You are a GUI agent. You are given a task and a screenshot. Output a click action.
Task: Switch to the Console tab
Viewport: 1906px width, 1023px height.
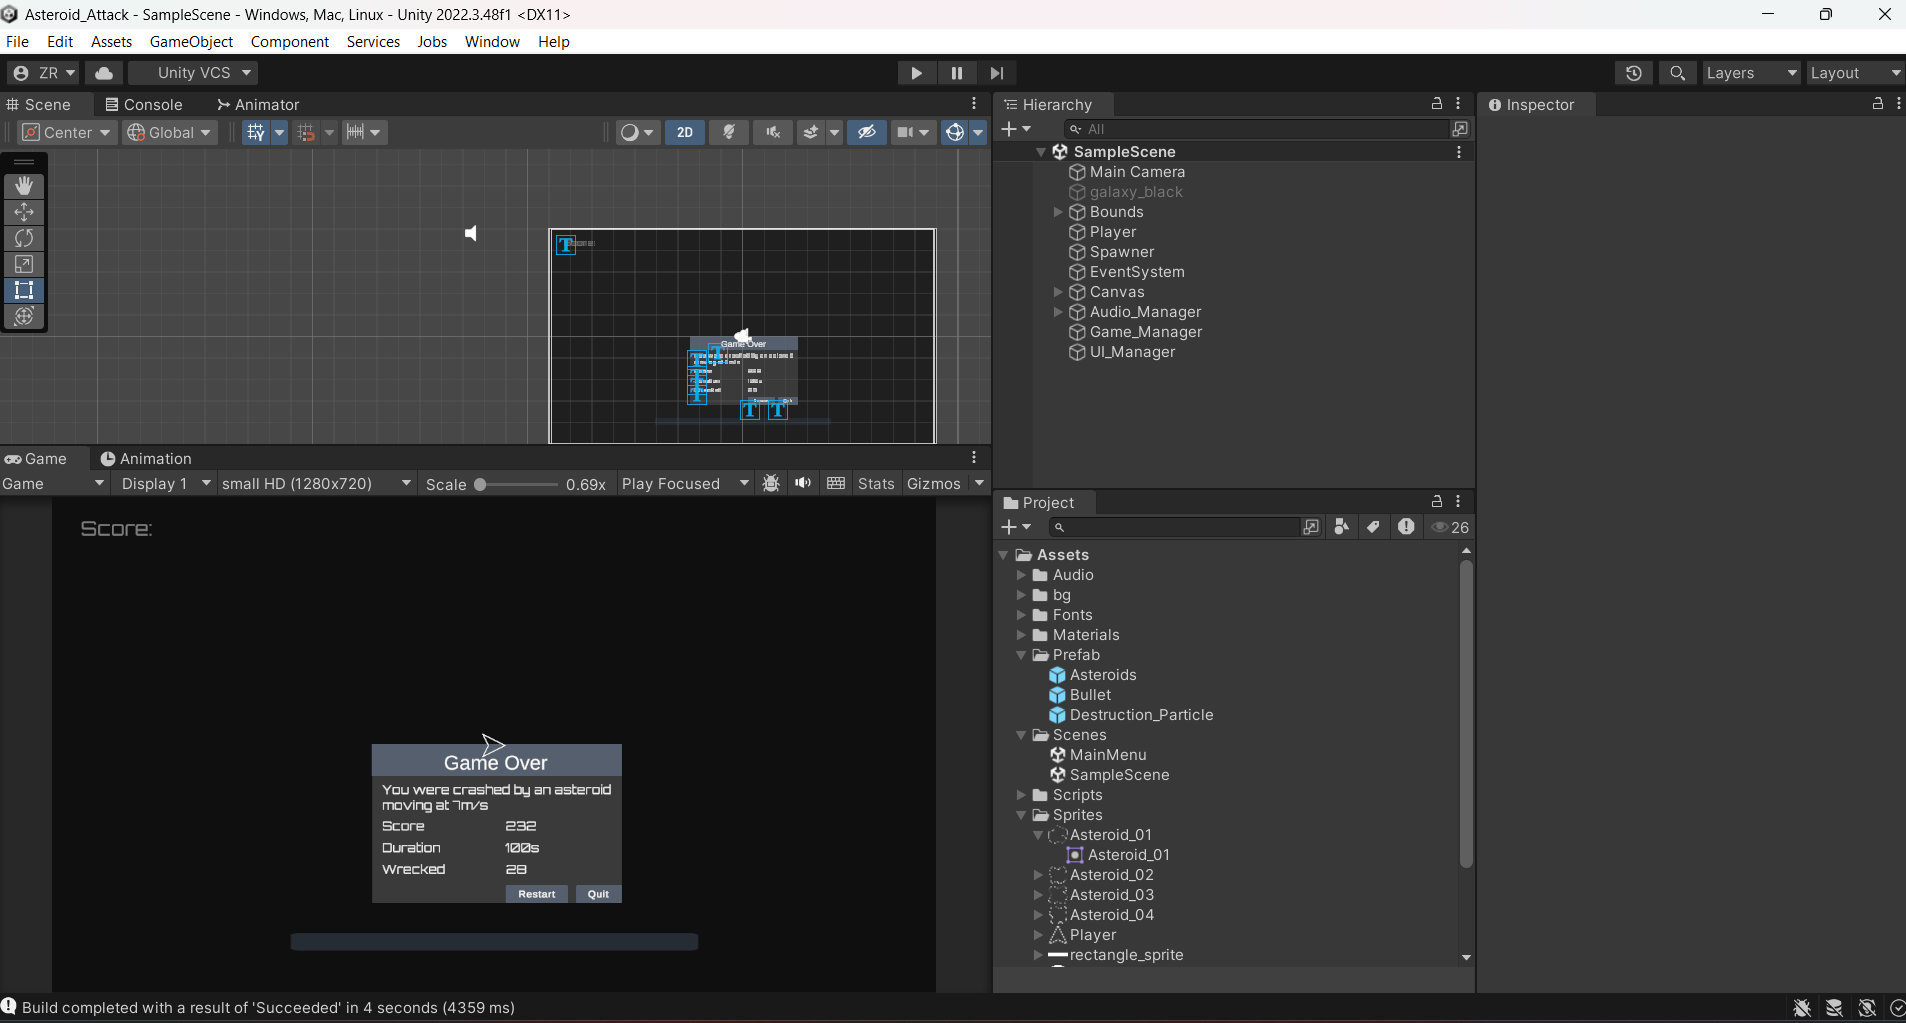[143, 105]
